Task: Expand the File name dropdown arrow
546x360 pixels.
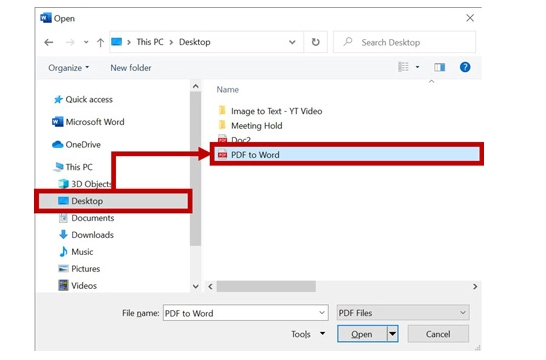Action: 322,313
